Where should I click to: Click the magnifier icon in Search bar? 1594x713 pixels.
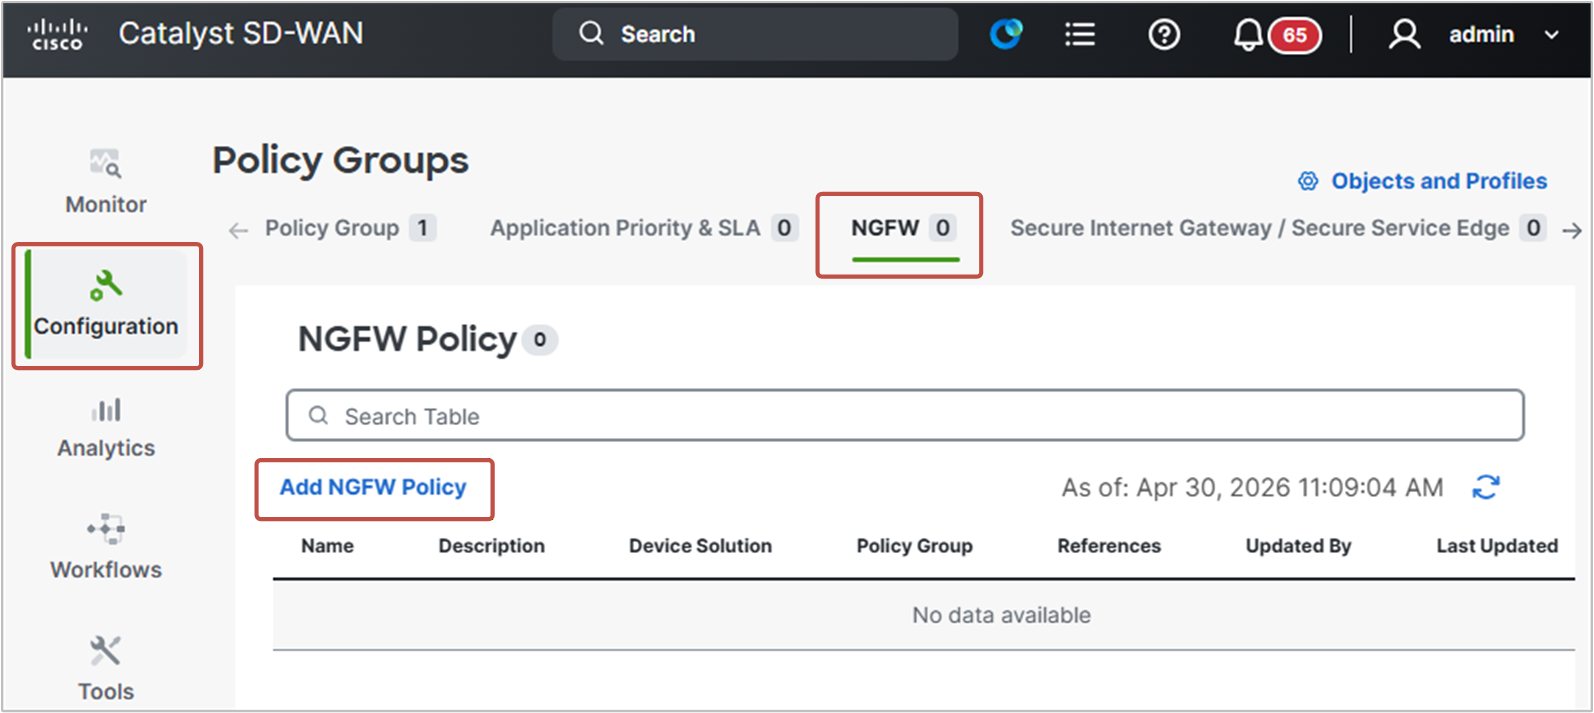591,34
